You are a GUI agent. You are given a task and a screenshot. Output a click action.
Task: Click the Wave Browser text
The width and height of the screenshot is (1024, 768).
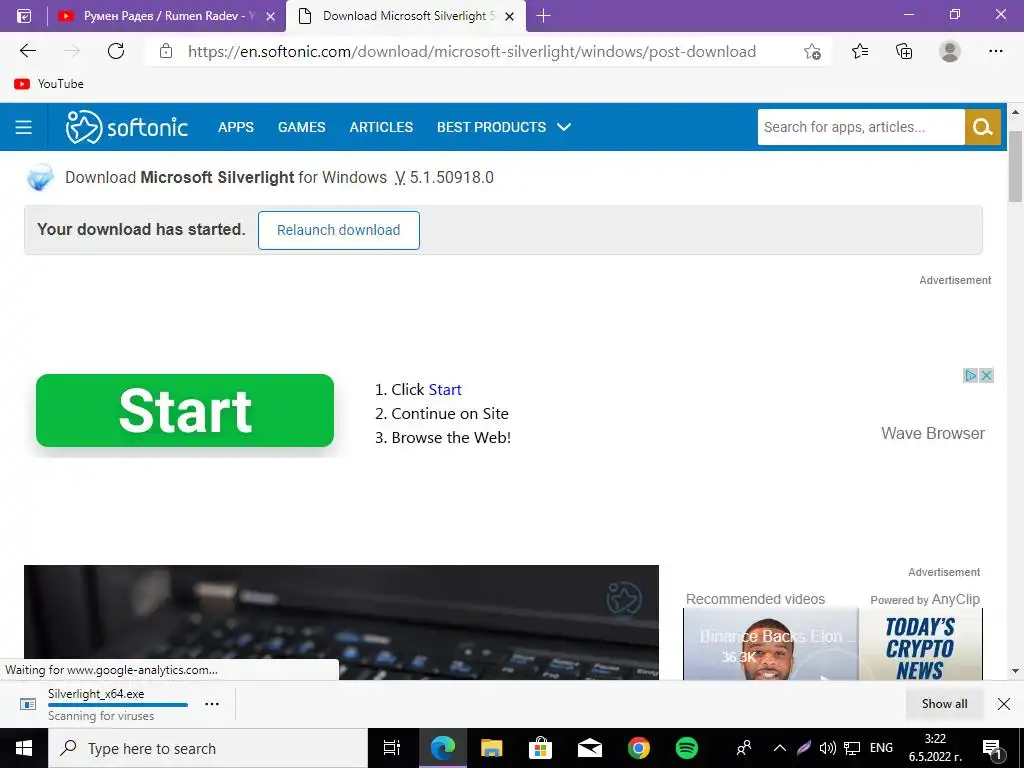tap(933, 433)
